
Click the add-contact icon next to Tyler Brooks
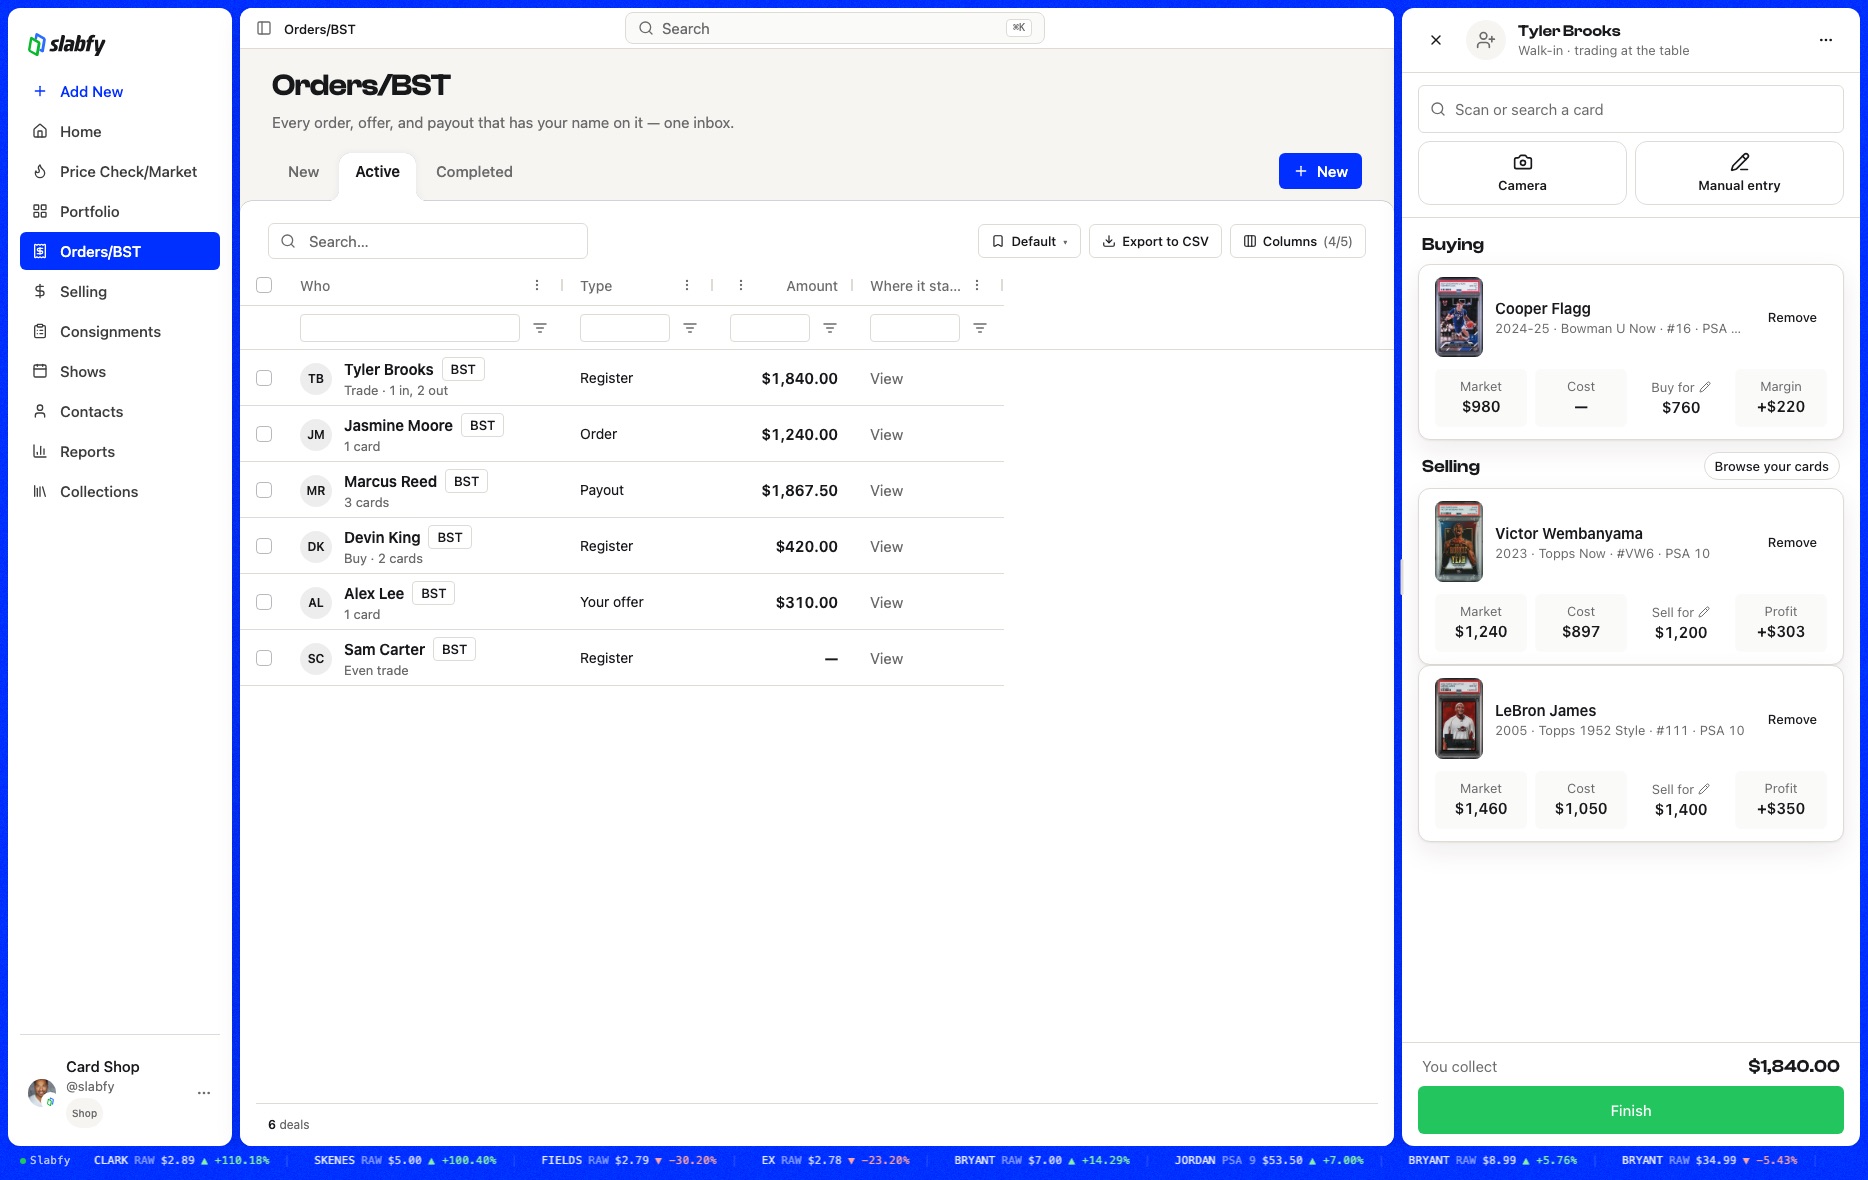1486,40
